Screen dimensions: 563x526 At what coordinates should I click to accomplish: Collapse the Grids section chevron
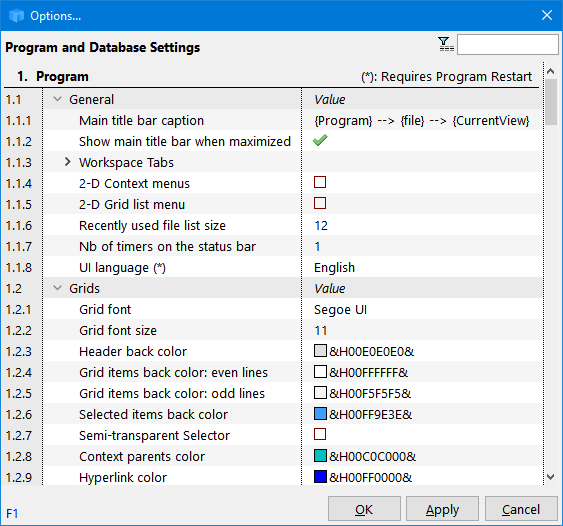(57, 288)
